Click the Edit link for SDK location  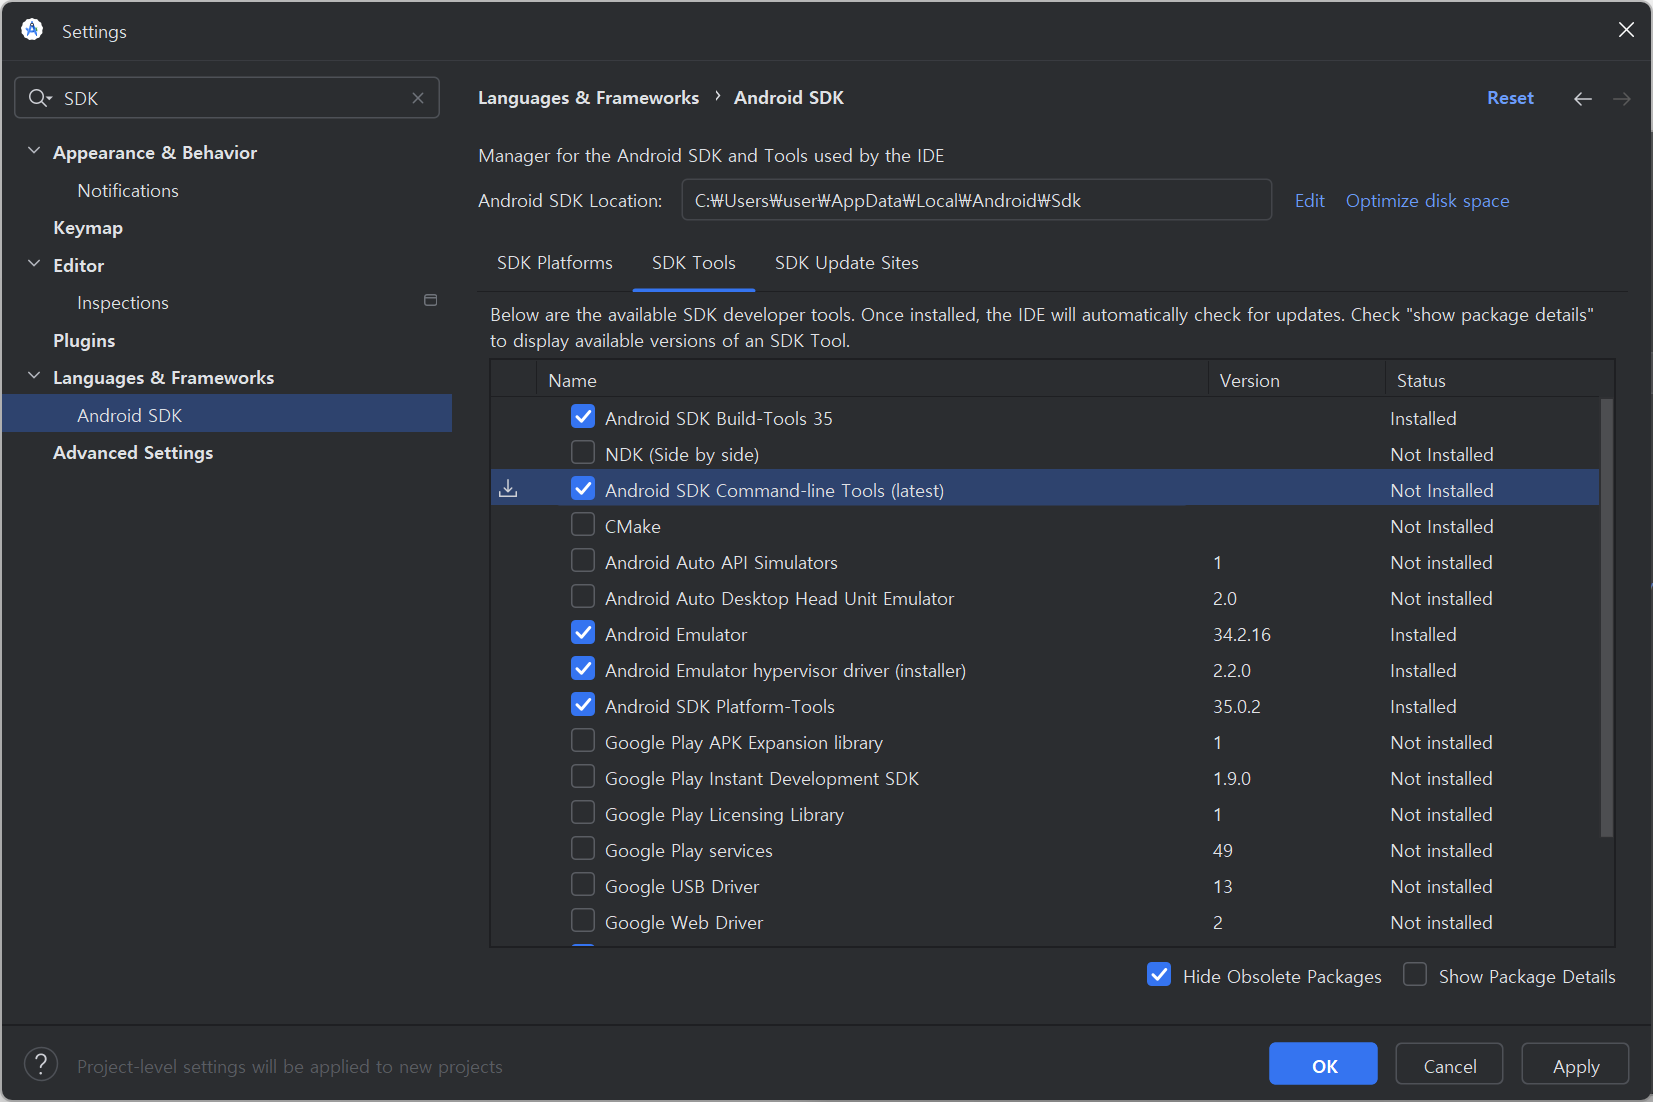pos(1309,201)
